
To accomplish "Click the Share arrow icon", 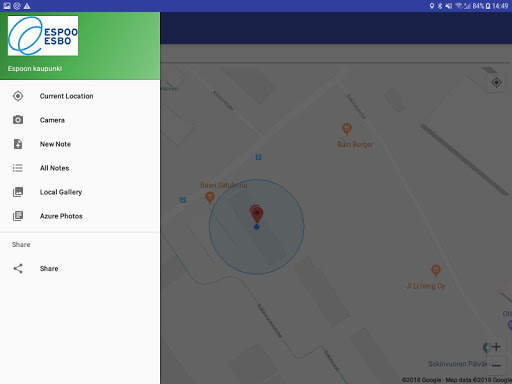I will coord(18,268).
